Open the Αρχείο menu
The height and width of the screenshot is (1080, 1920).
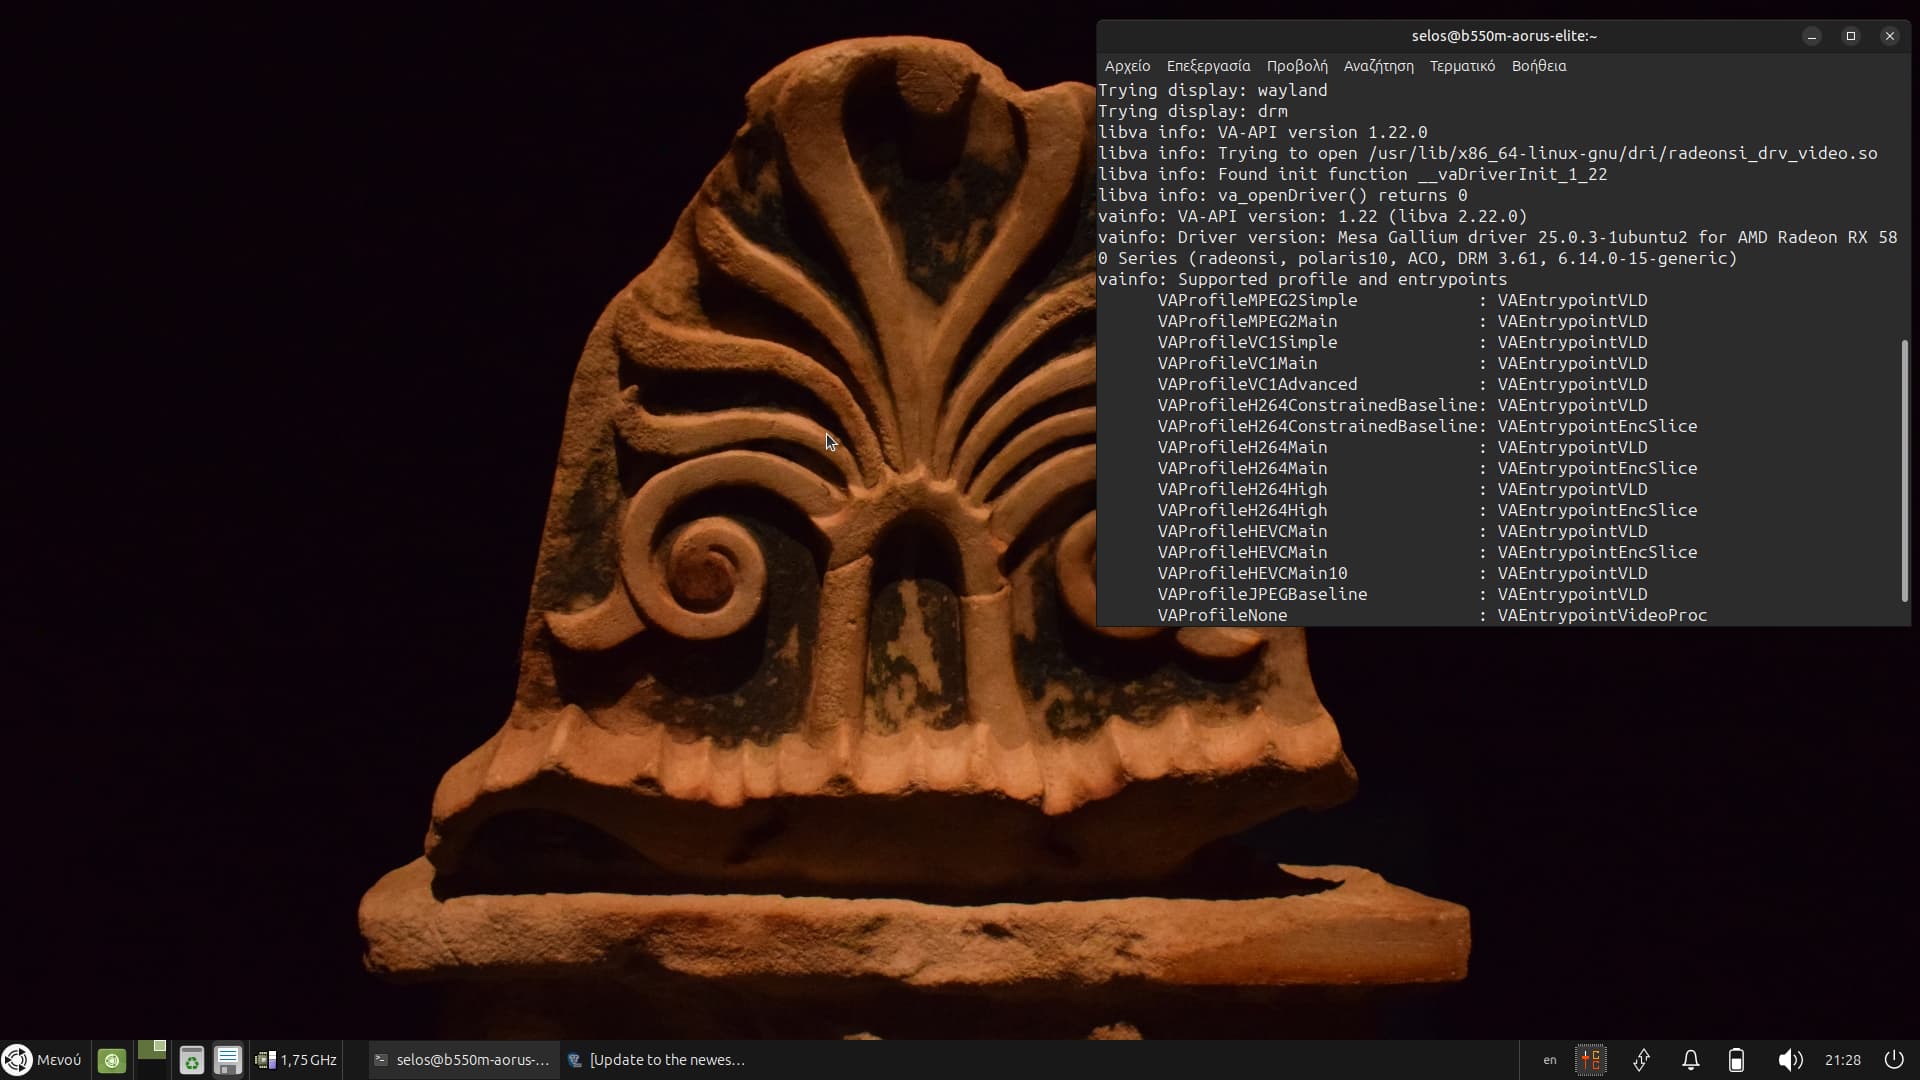1127,66
